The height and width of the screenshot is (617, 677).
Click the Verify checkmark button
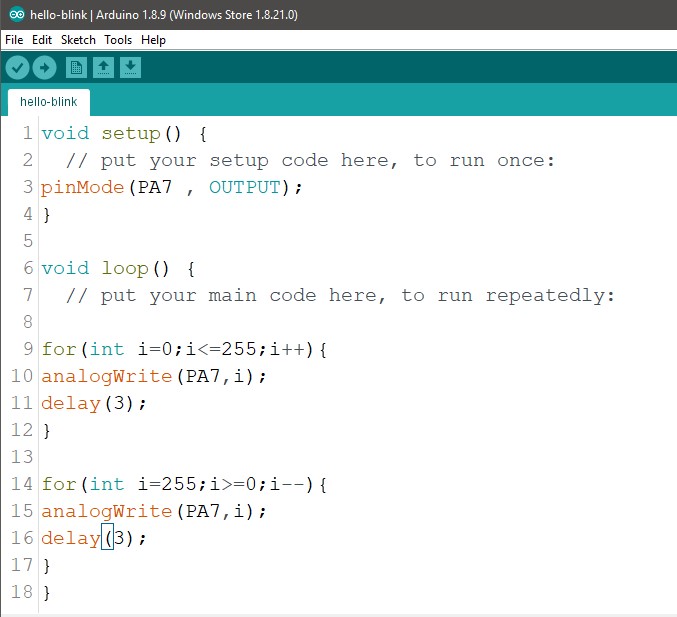click(17, 68)
